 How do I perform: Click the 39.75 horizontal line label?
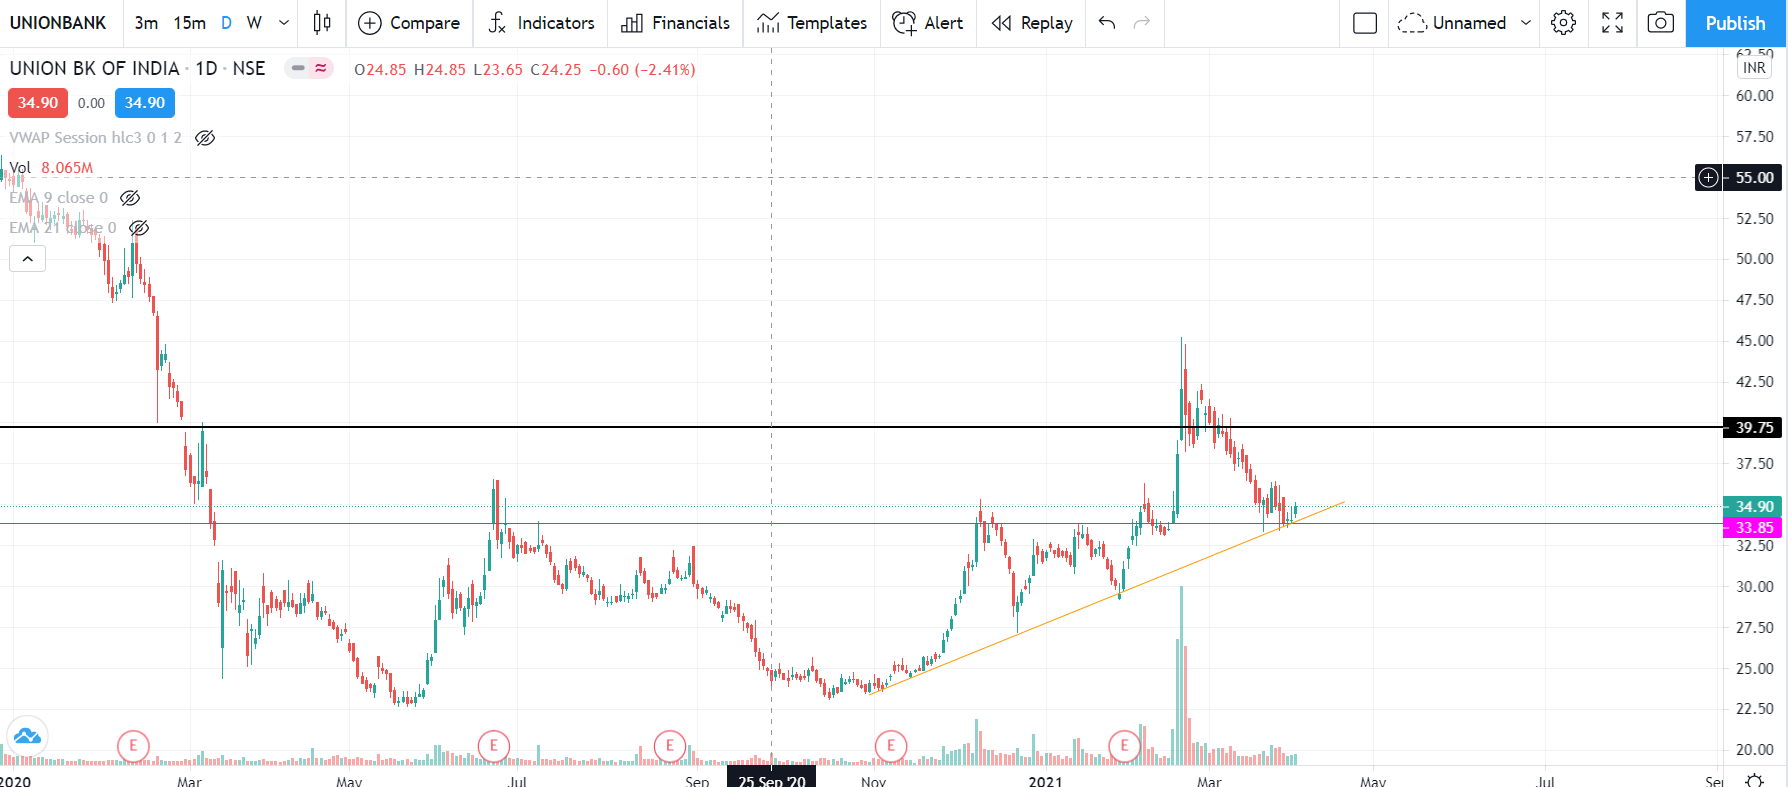1754,427
